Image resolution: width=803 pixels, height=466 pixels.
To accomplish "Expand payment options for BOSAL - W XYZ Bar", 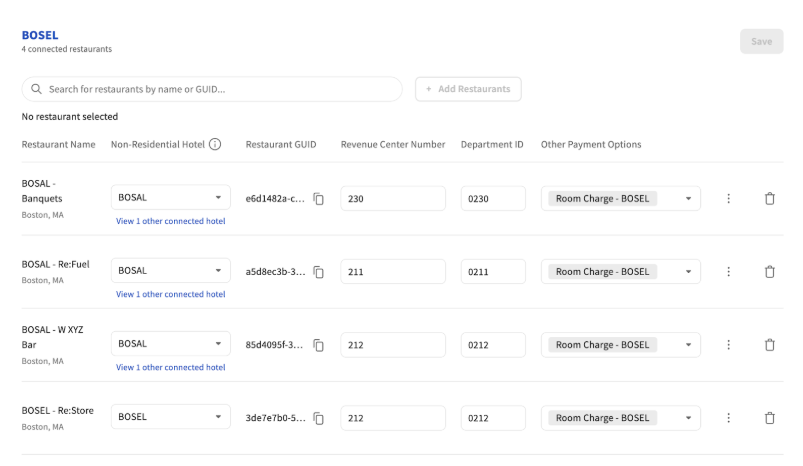I will [x=688, y=345].
